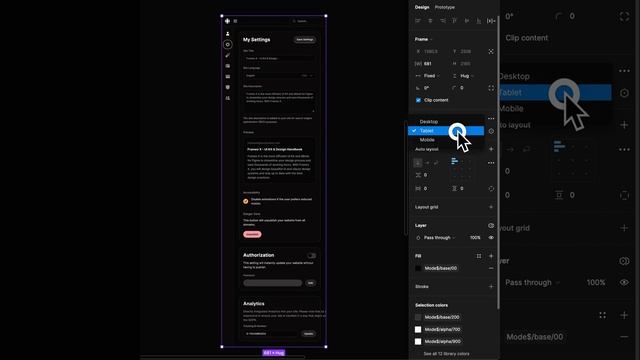This screenshot has width=640, height=360.
Task: Click width field showing 681
Action: (431, 64)
